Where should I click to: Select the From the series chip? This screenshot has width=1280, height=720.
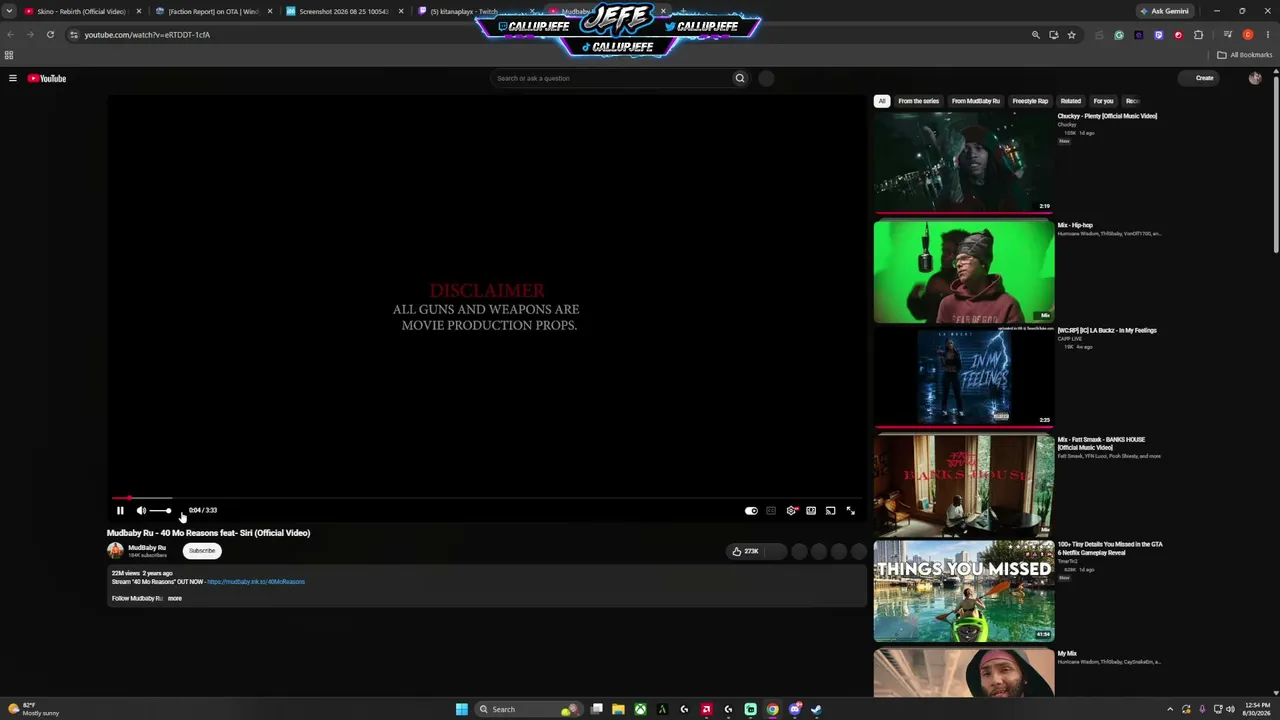(918, 101)
